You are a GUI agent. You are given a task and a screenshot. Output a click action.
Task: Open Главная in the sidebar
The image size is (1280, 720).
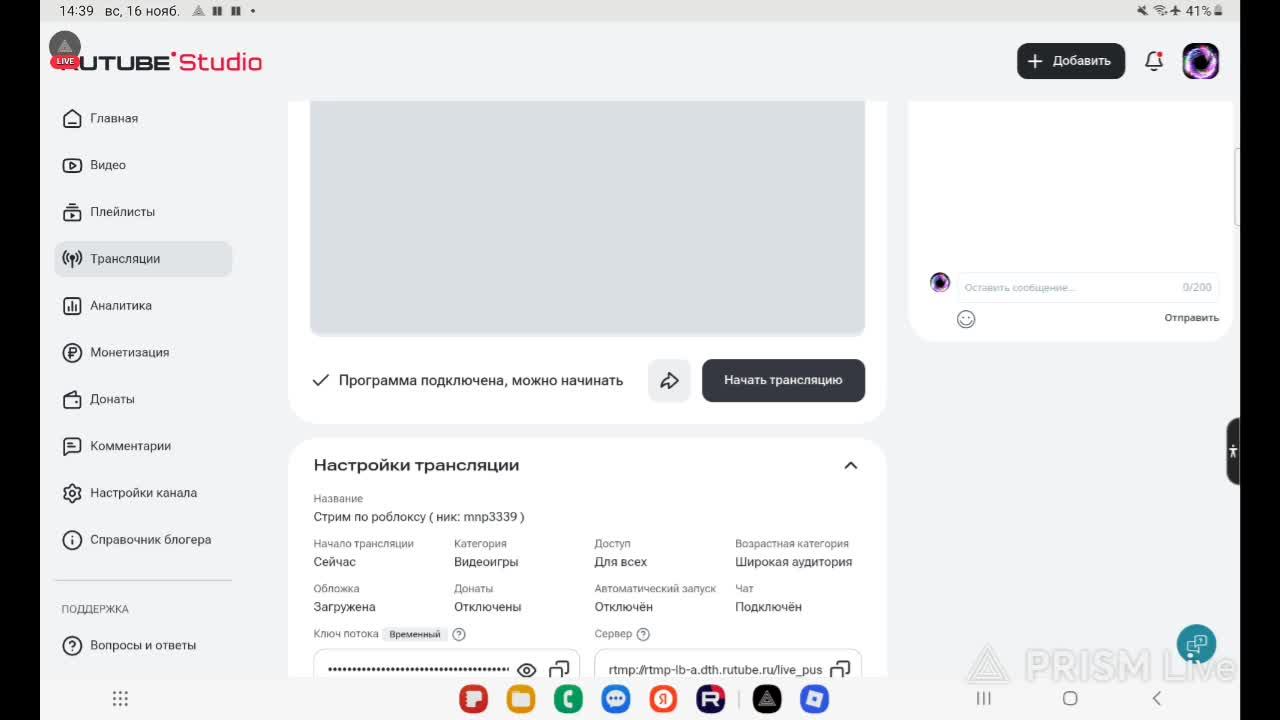click(x=114, y=118)
